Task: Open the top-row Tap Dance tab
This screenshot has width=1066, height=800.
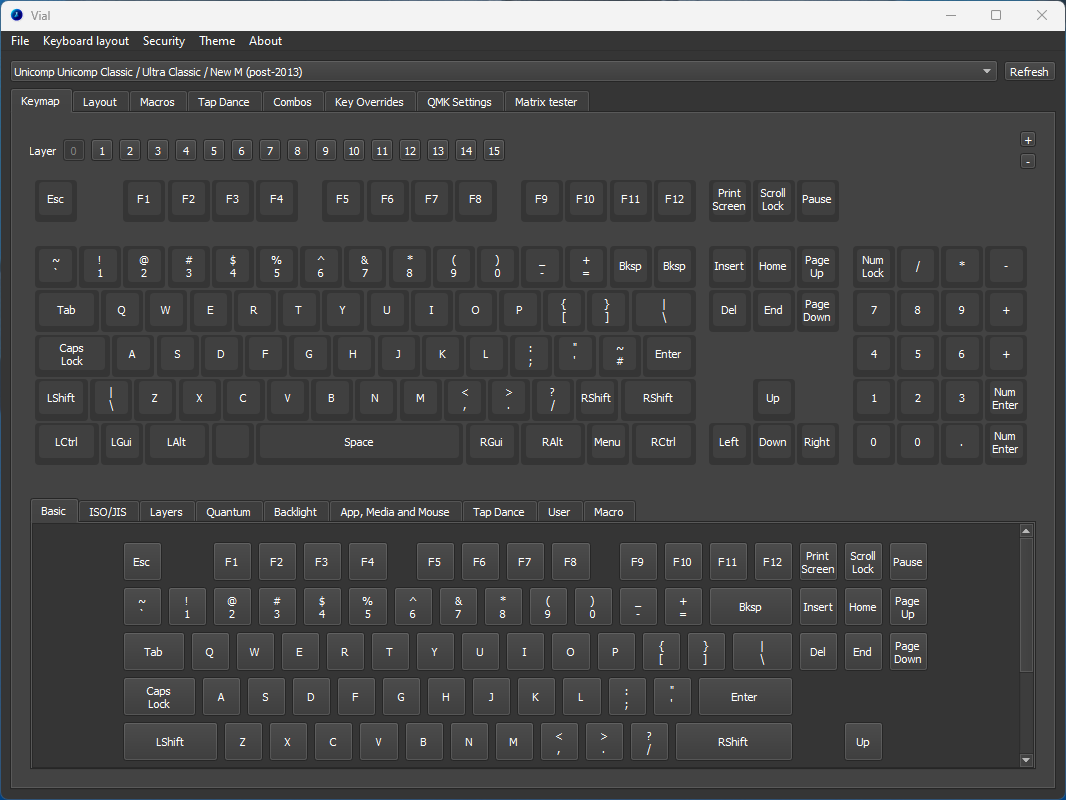Action: tap(224, 102)
